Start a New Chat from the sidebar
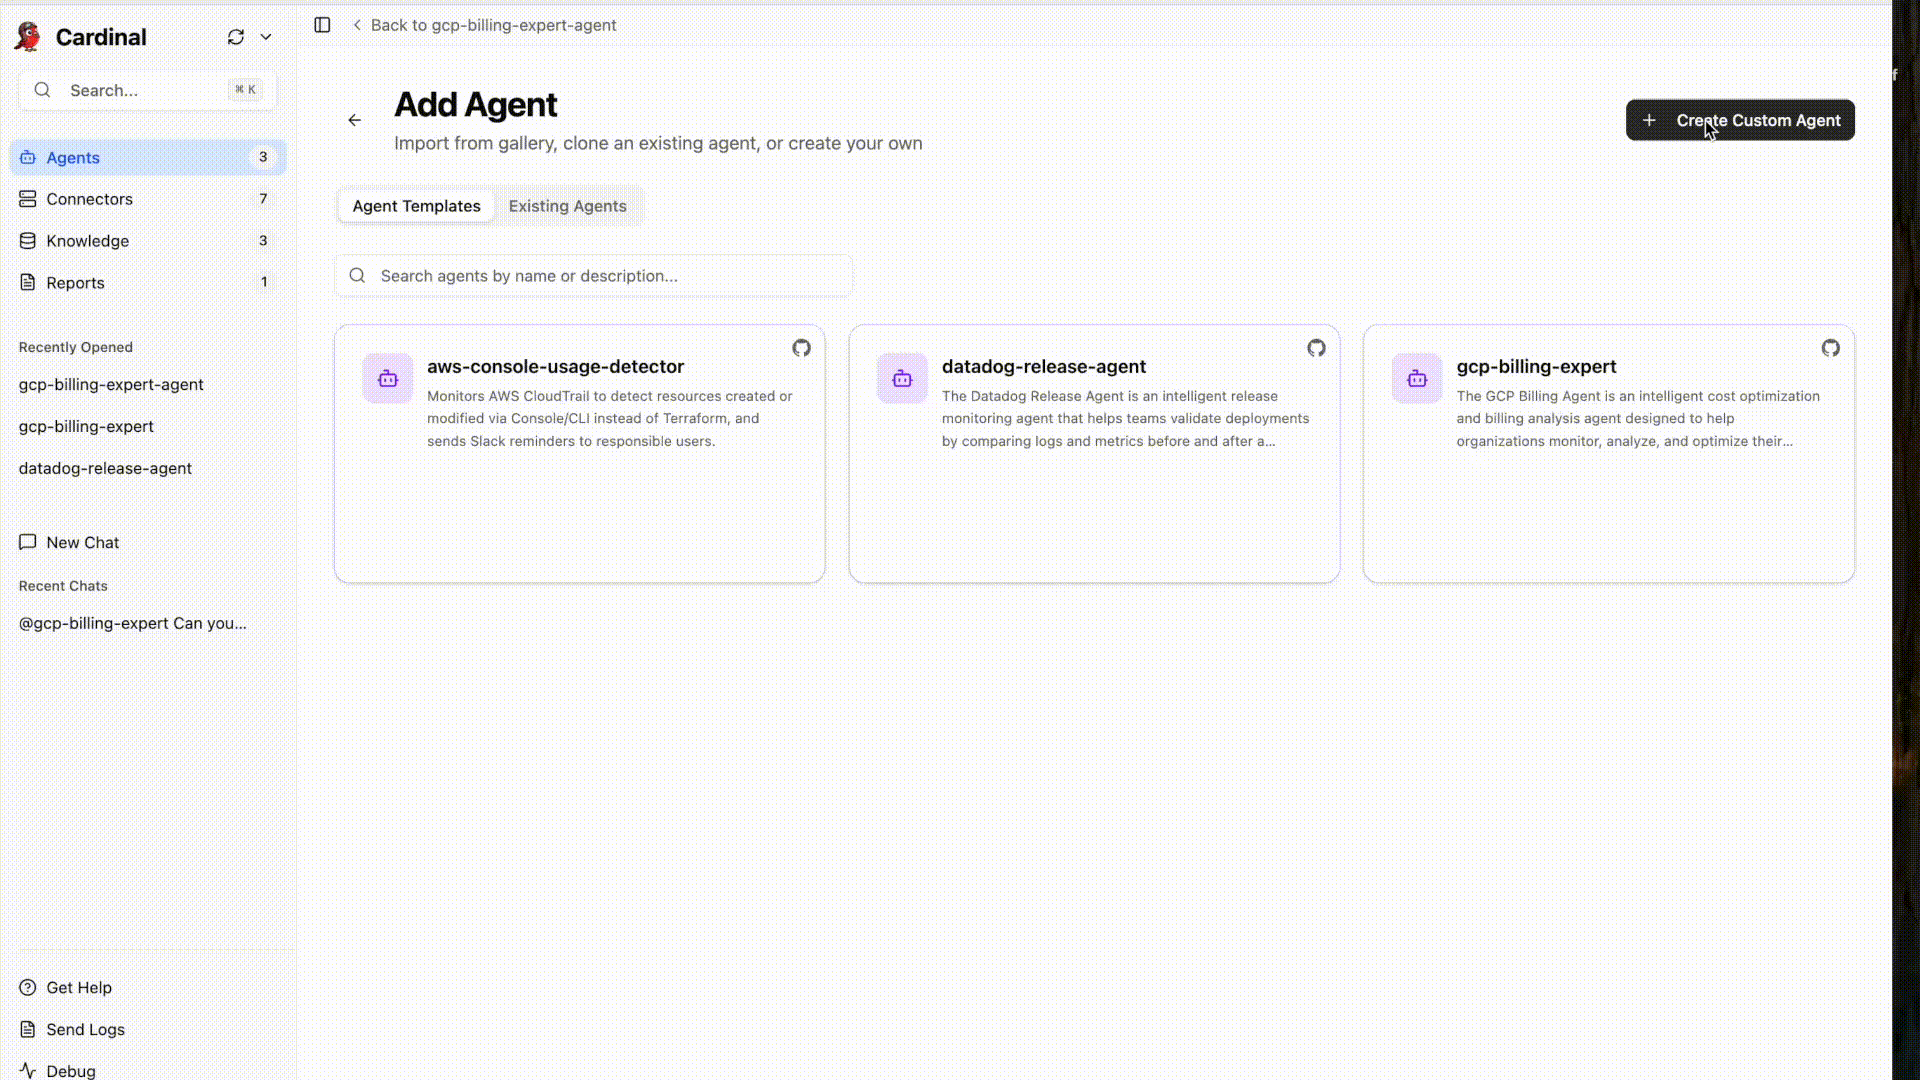 pos(68,542)
